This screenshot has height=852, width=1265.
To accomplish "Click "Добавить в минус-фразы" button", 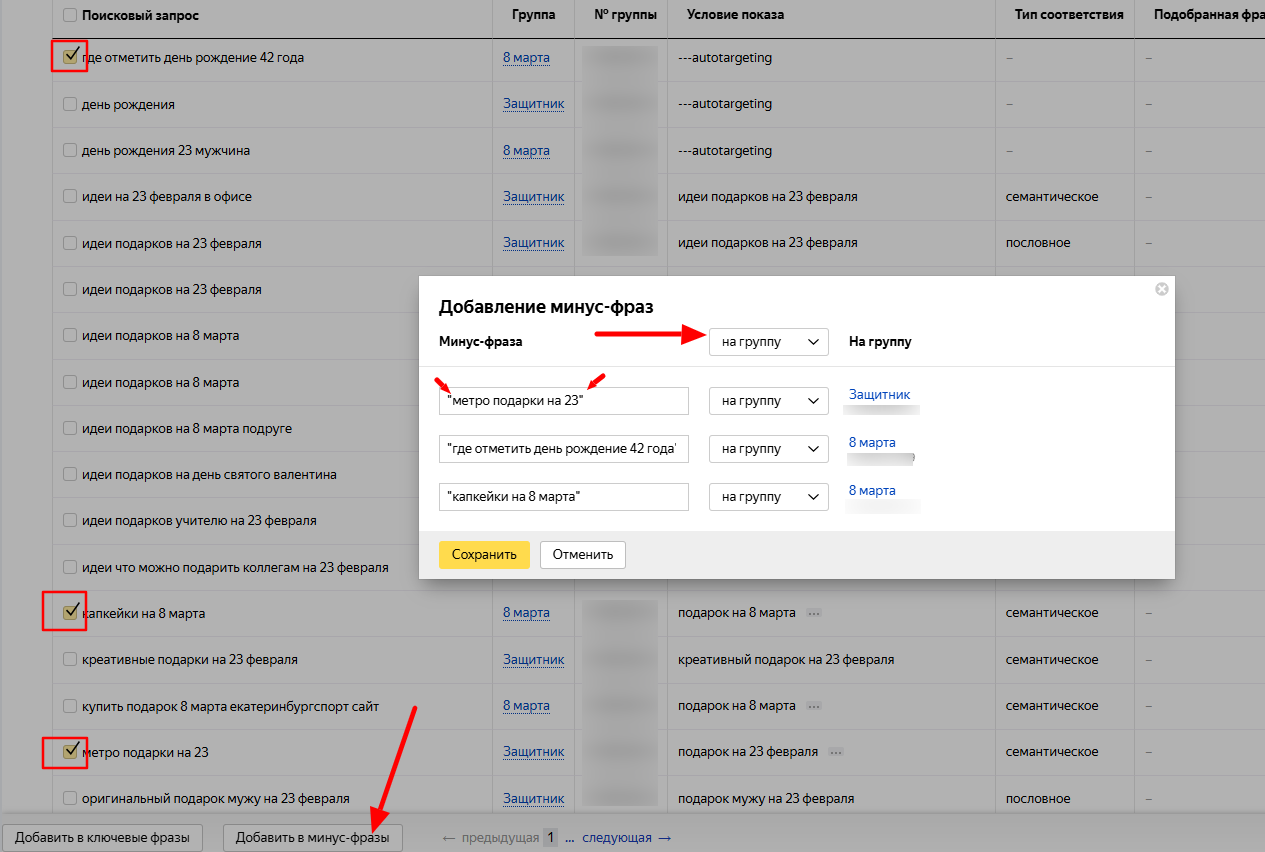I will click(x=312, y=838).
